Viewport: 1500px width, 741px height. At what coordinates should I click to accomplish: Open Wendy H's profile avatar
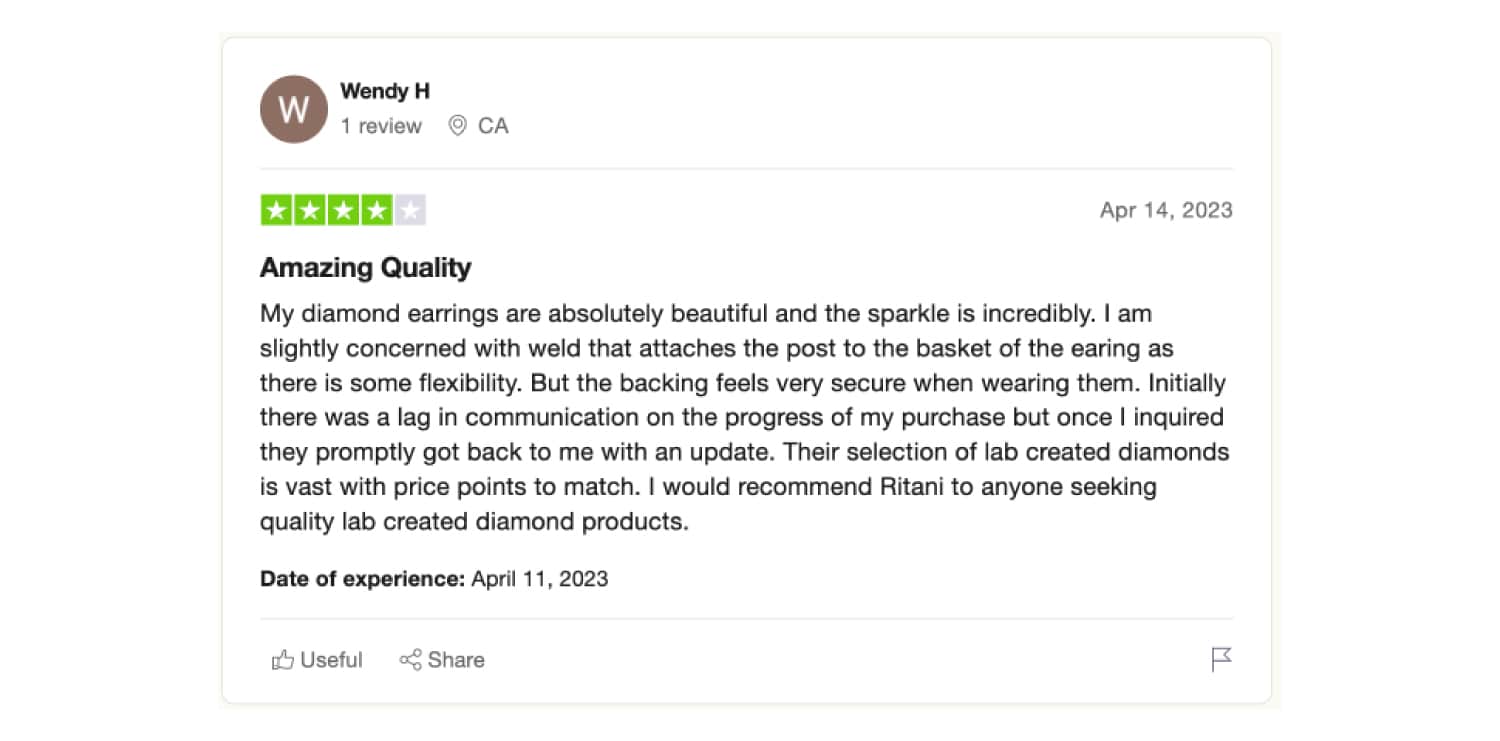tap(292, 108)
